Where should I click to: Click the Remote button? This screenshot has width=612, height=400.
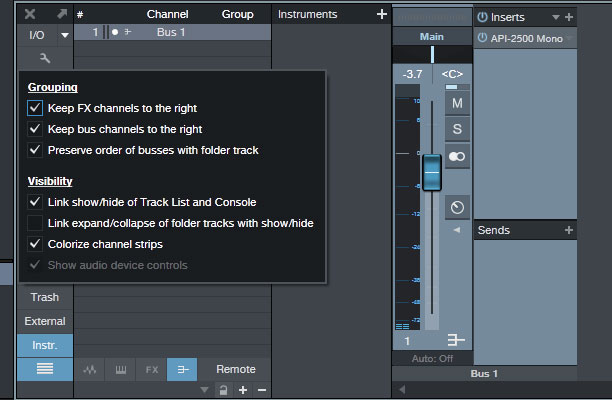click(236, 369)
